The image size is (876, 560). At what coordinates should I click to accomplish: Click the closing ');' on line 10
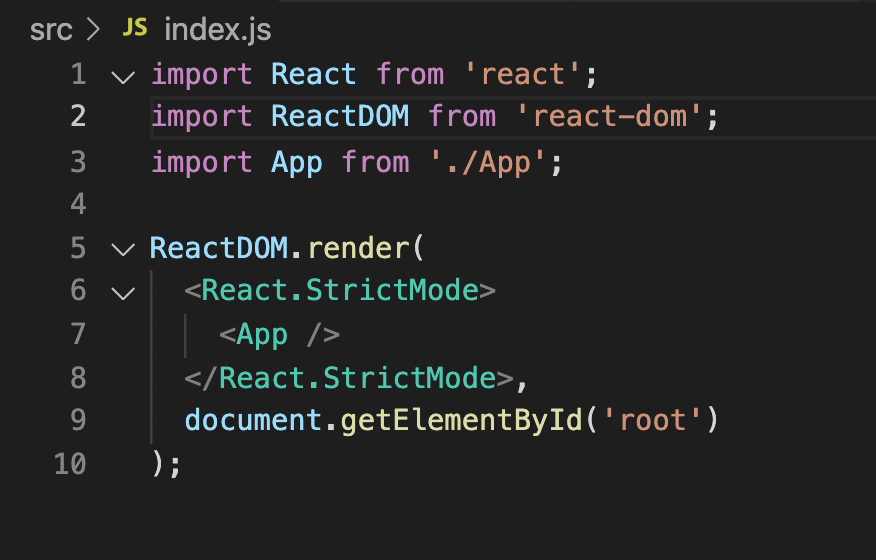coord(166,464)
